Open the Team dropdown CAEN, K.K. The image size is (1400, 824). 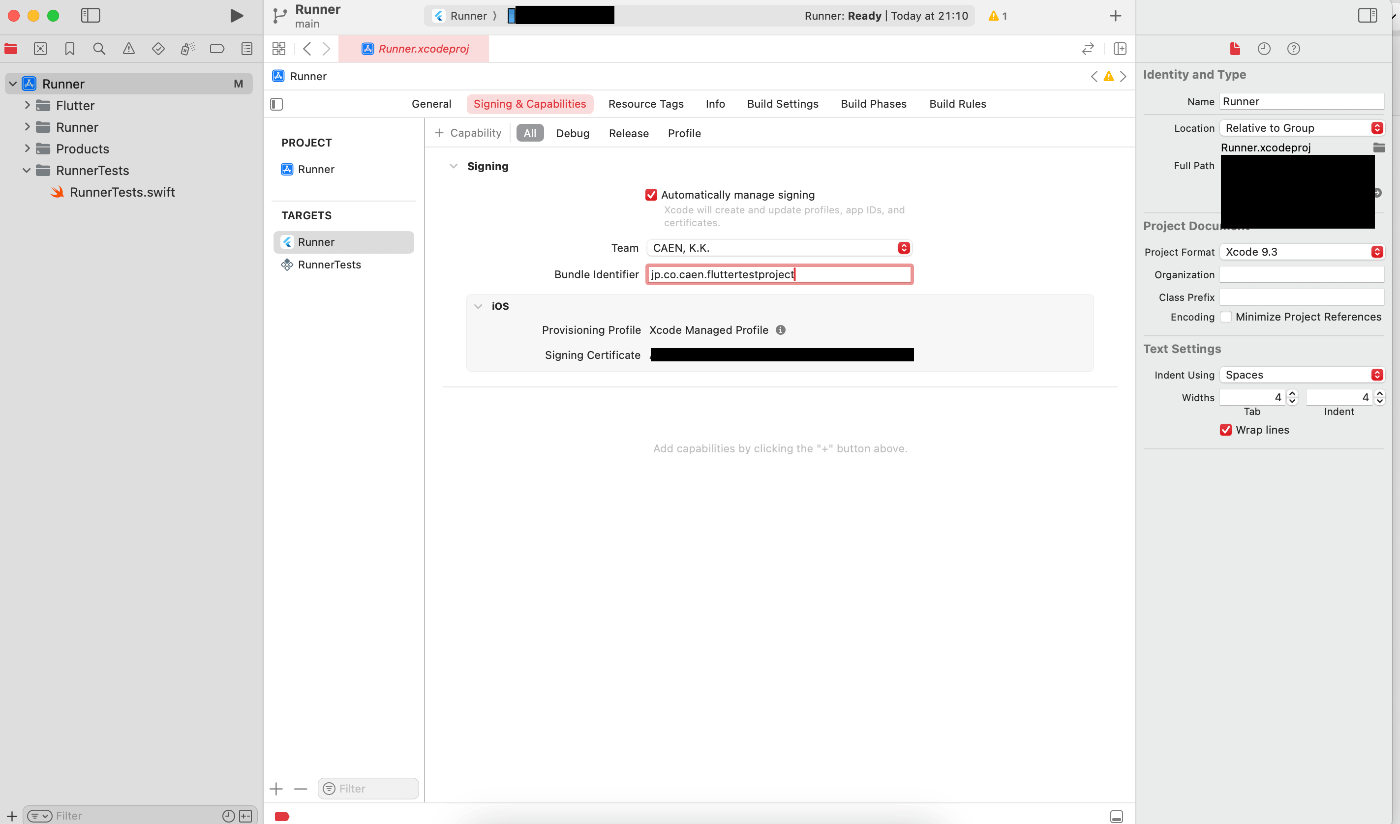tap(779, 248)
